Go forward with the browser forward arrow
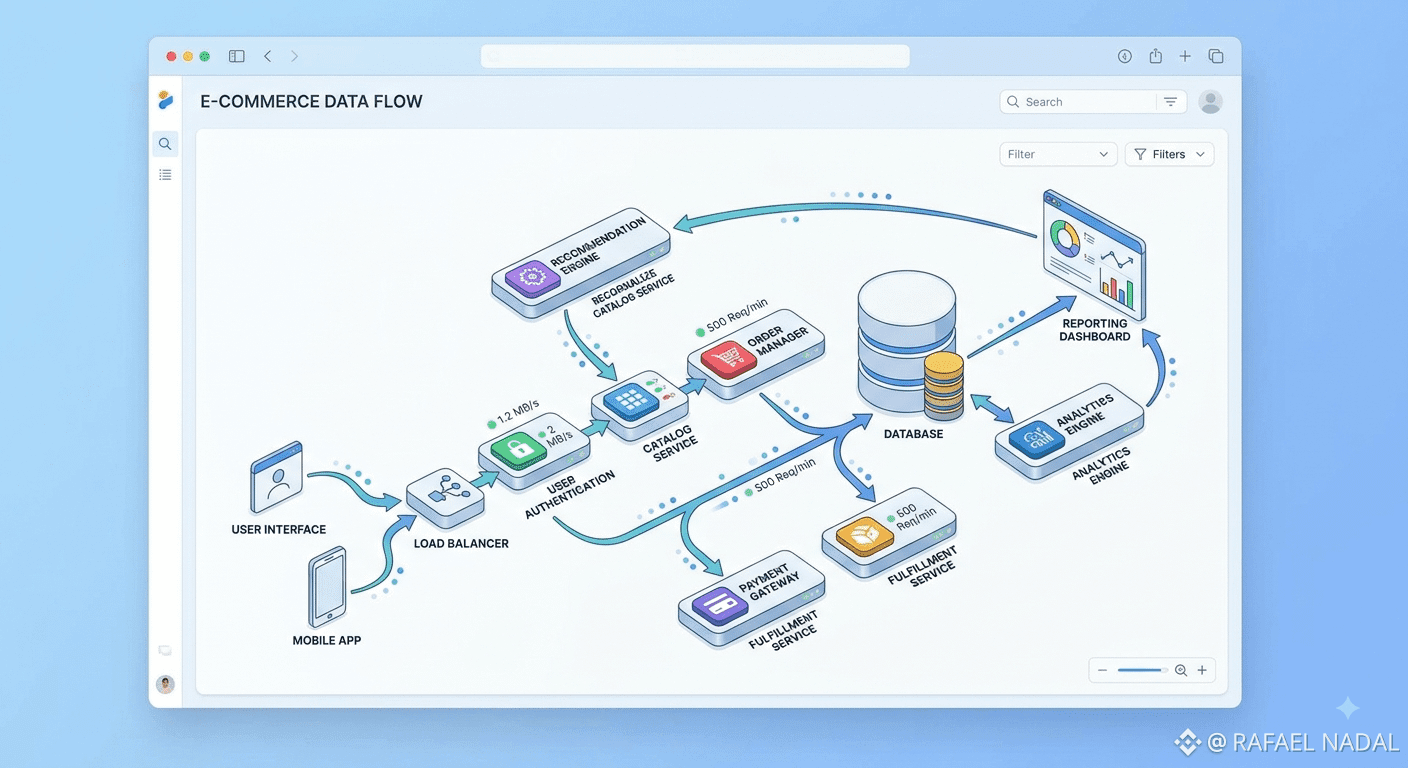 tap(294, 57)
